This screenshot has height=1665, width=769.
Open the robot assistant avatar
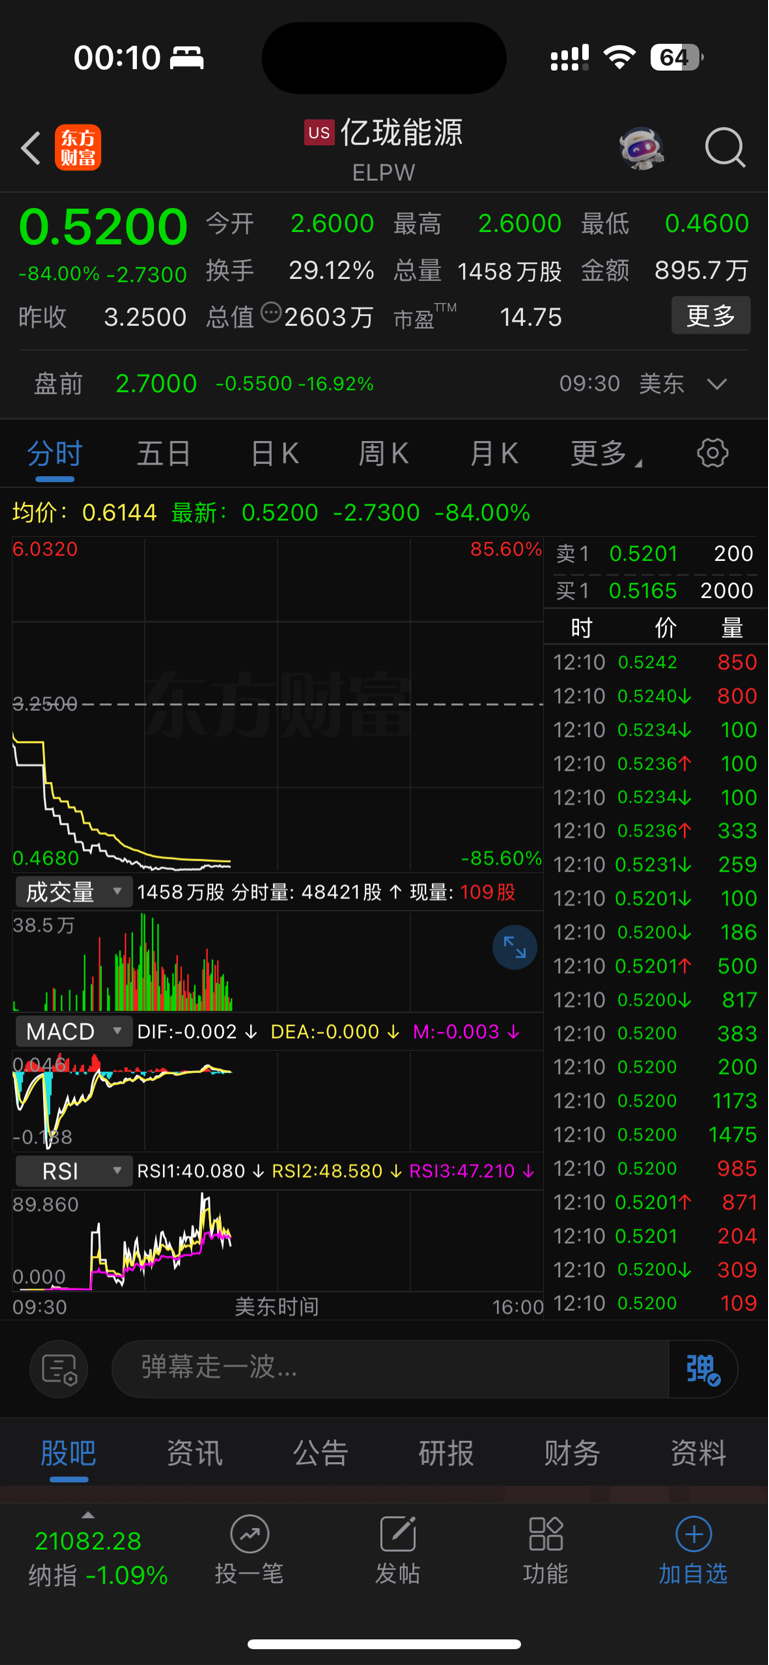[641, 148]
